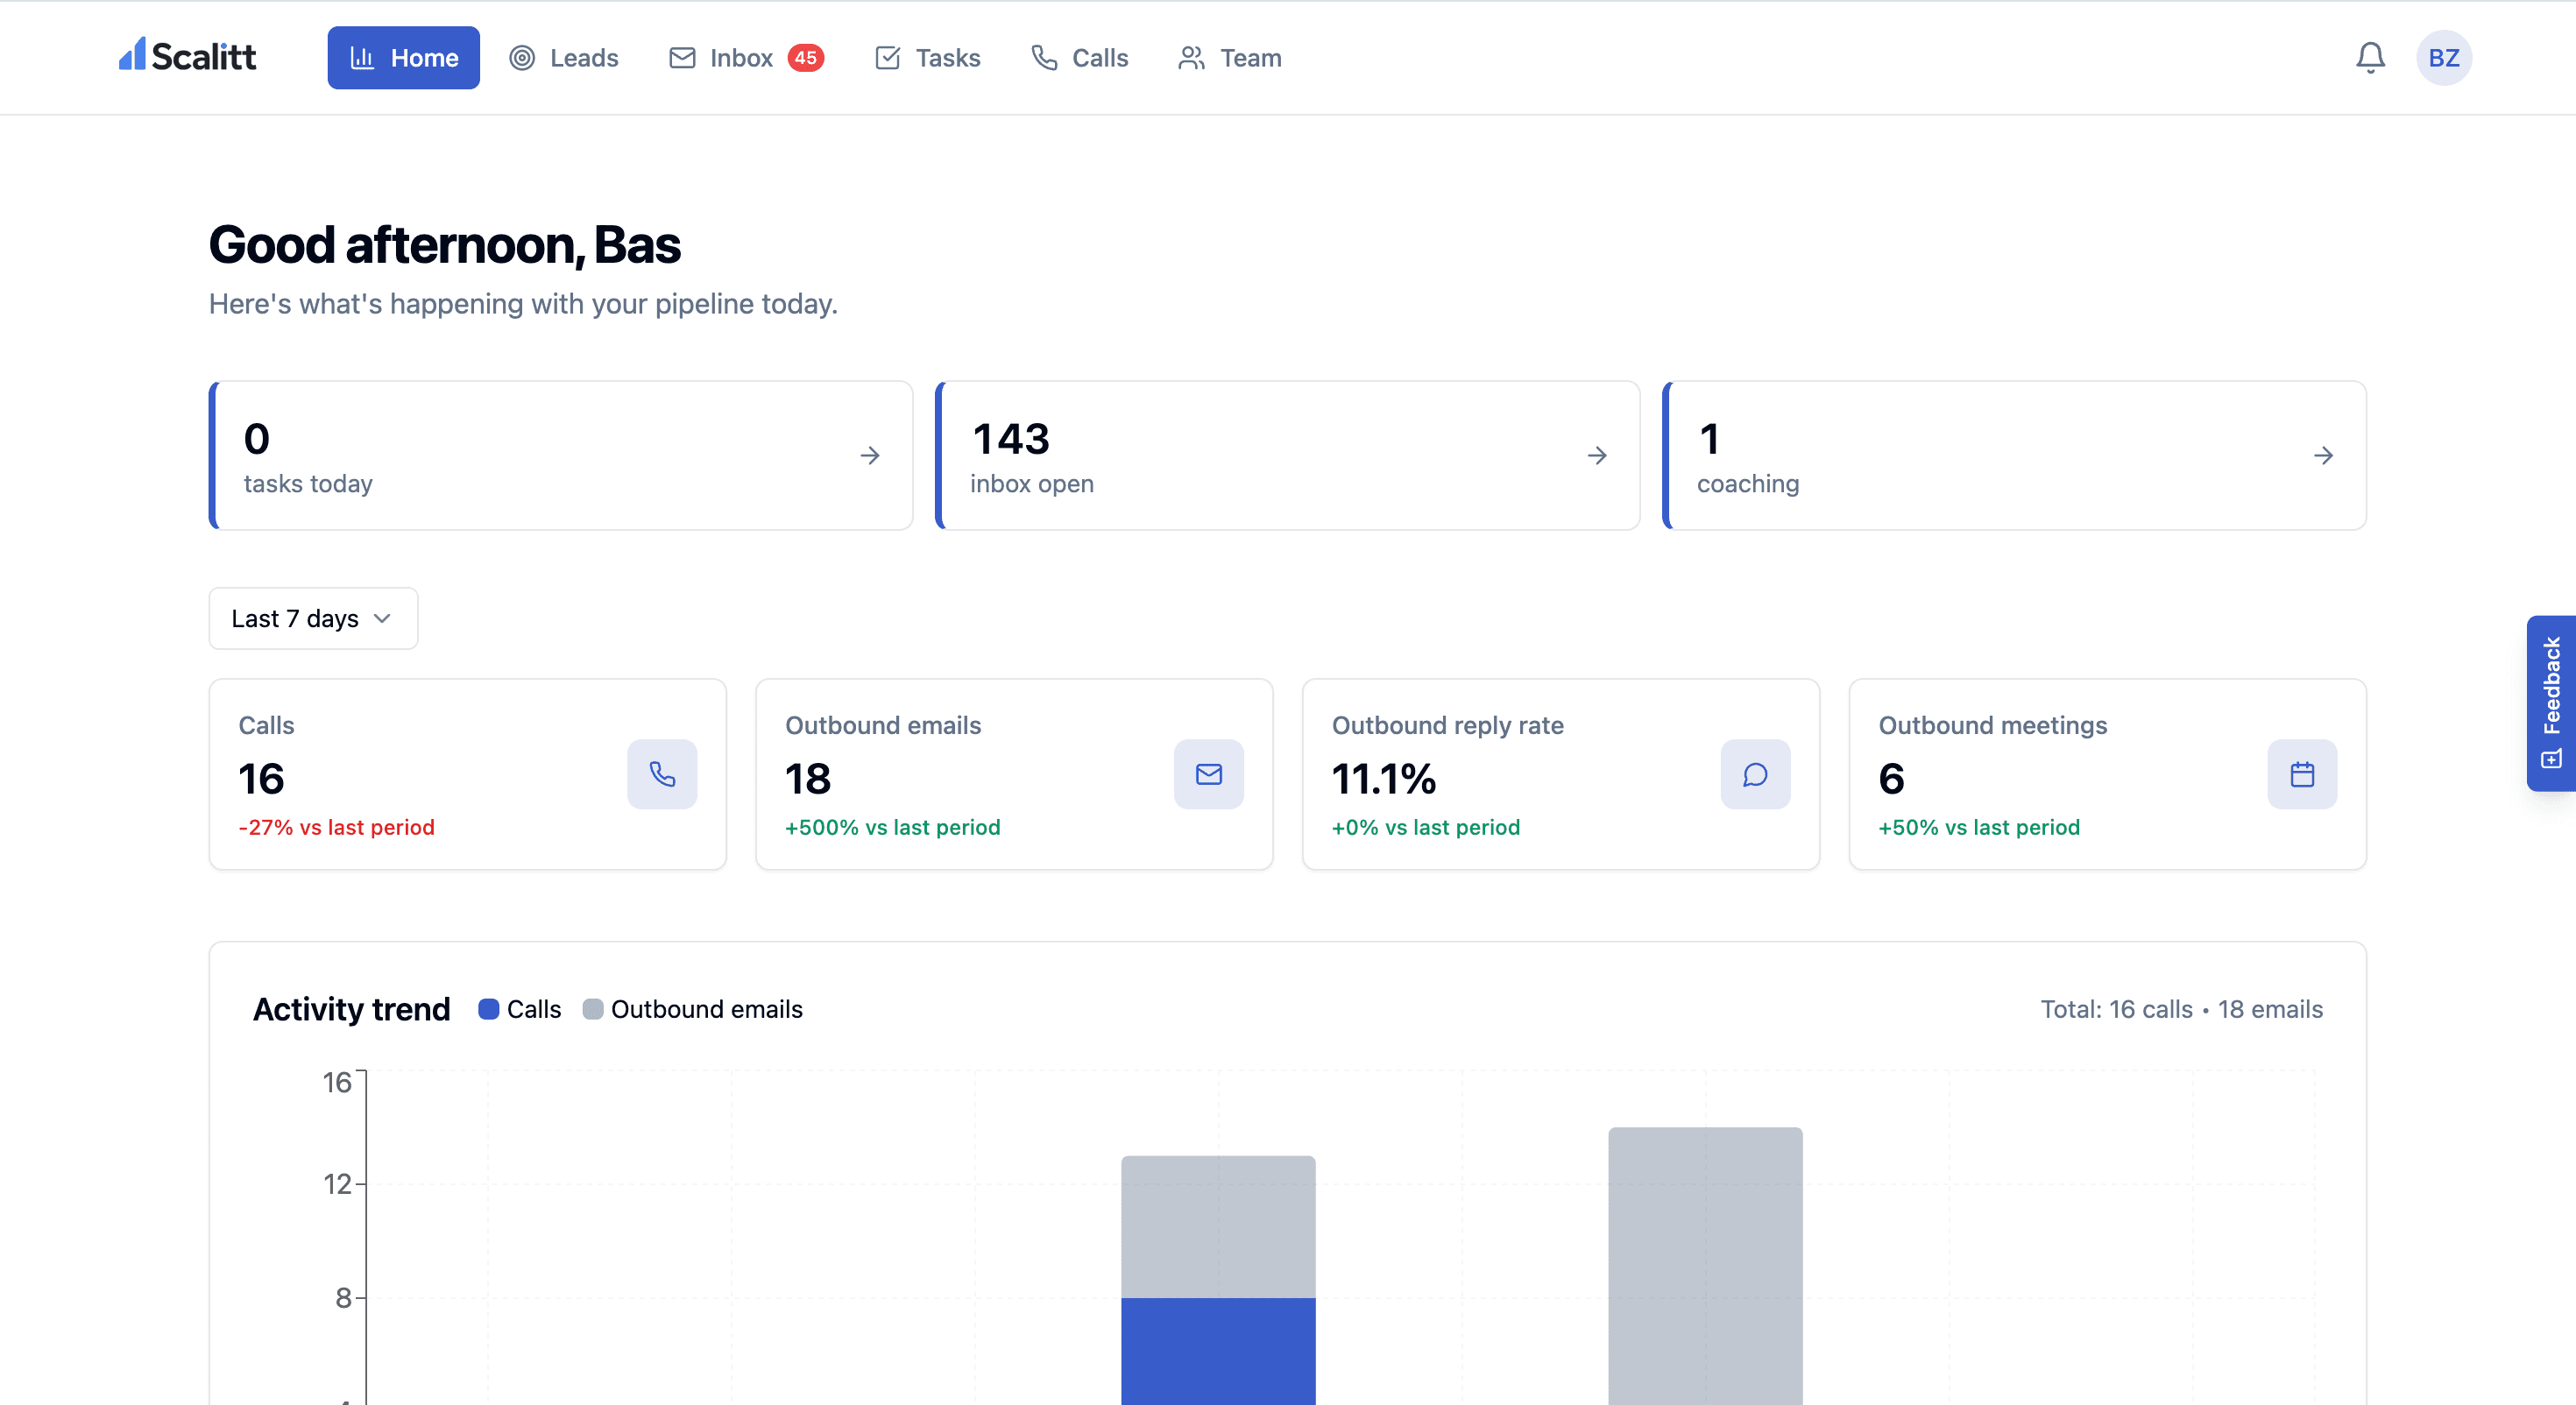Click the Inbox unread badge showing 45
The image size is (2576, 1405).
806,58
